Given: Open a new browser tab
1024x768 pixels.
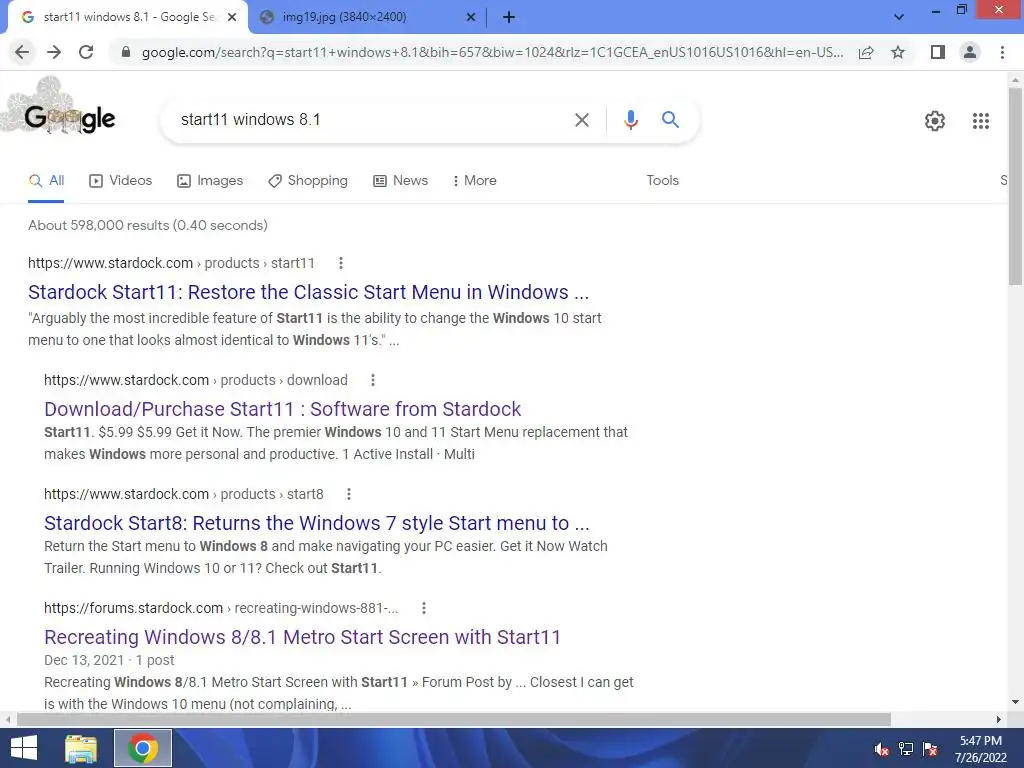Looking at the screenshot, I should (x=509, y=17).
